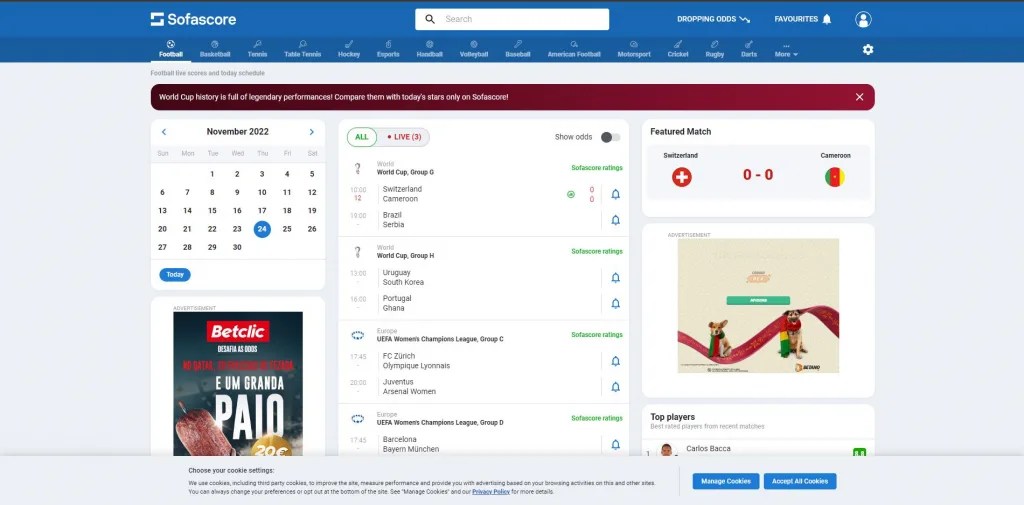Toggle notification bell for Barcelona vs Bayern München
The height and width of the screenshot is (505, 1024).
(615, 445)
